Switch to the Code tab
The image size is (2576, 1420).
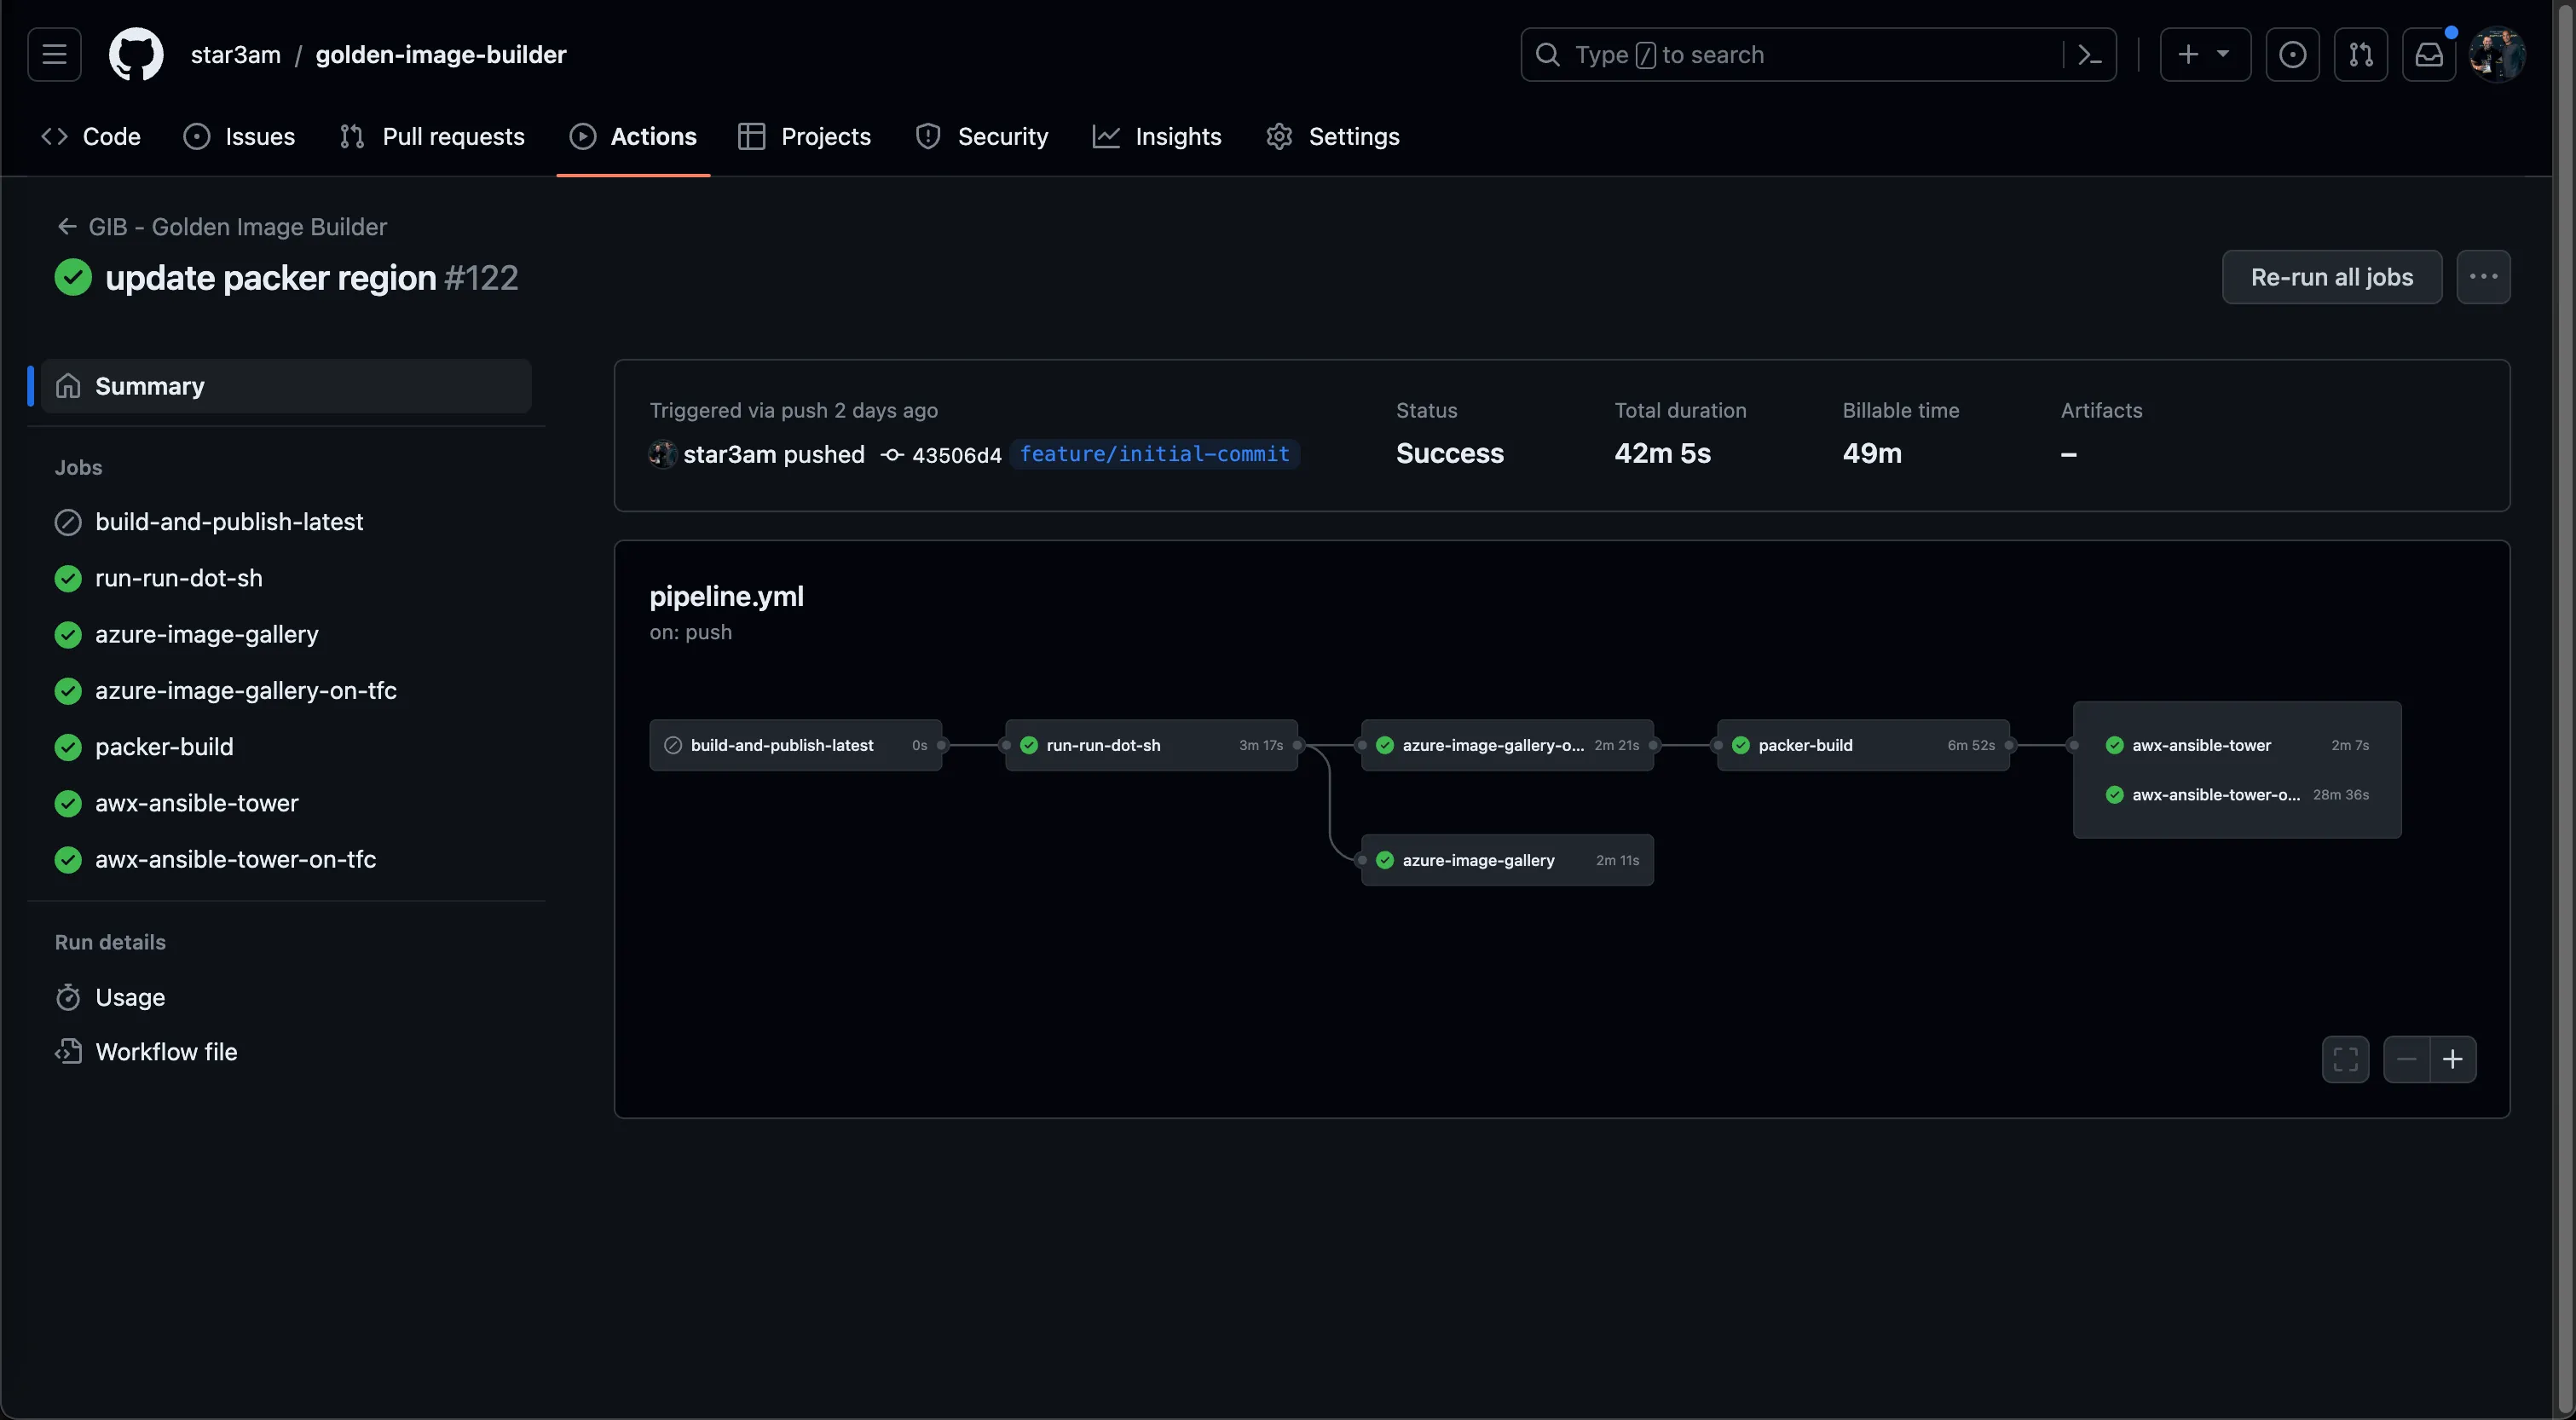[x=91, y=136]
